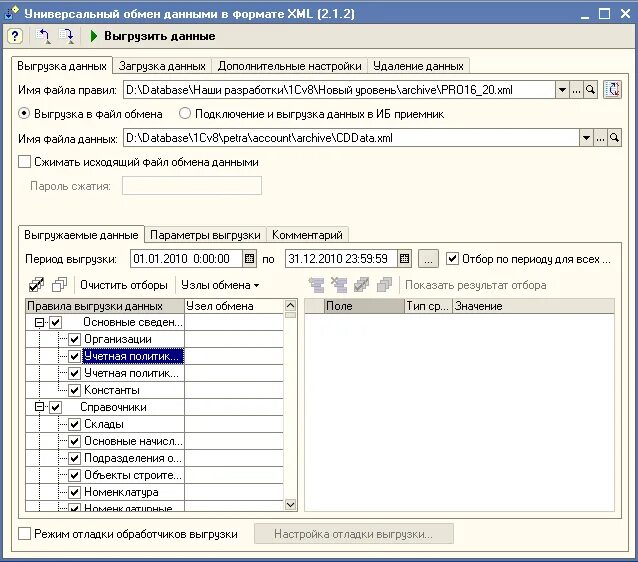The width and height of the screenshot is (638, 562).
Task: Switch to Удаление данных tab
Action: click(x=418, y=66)
